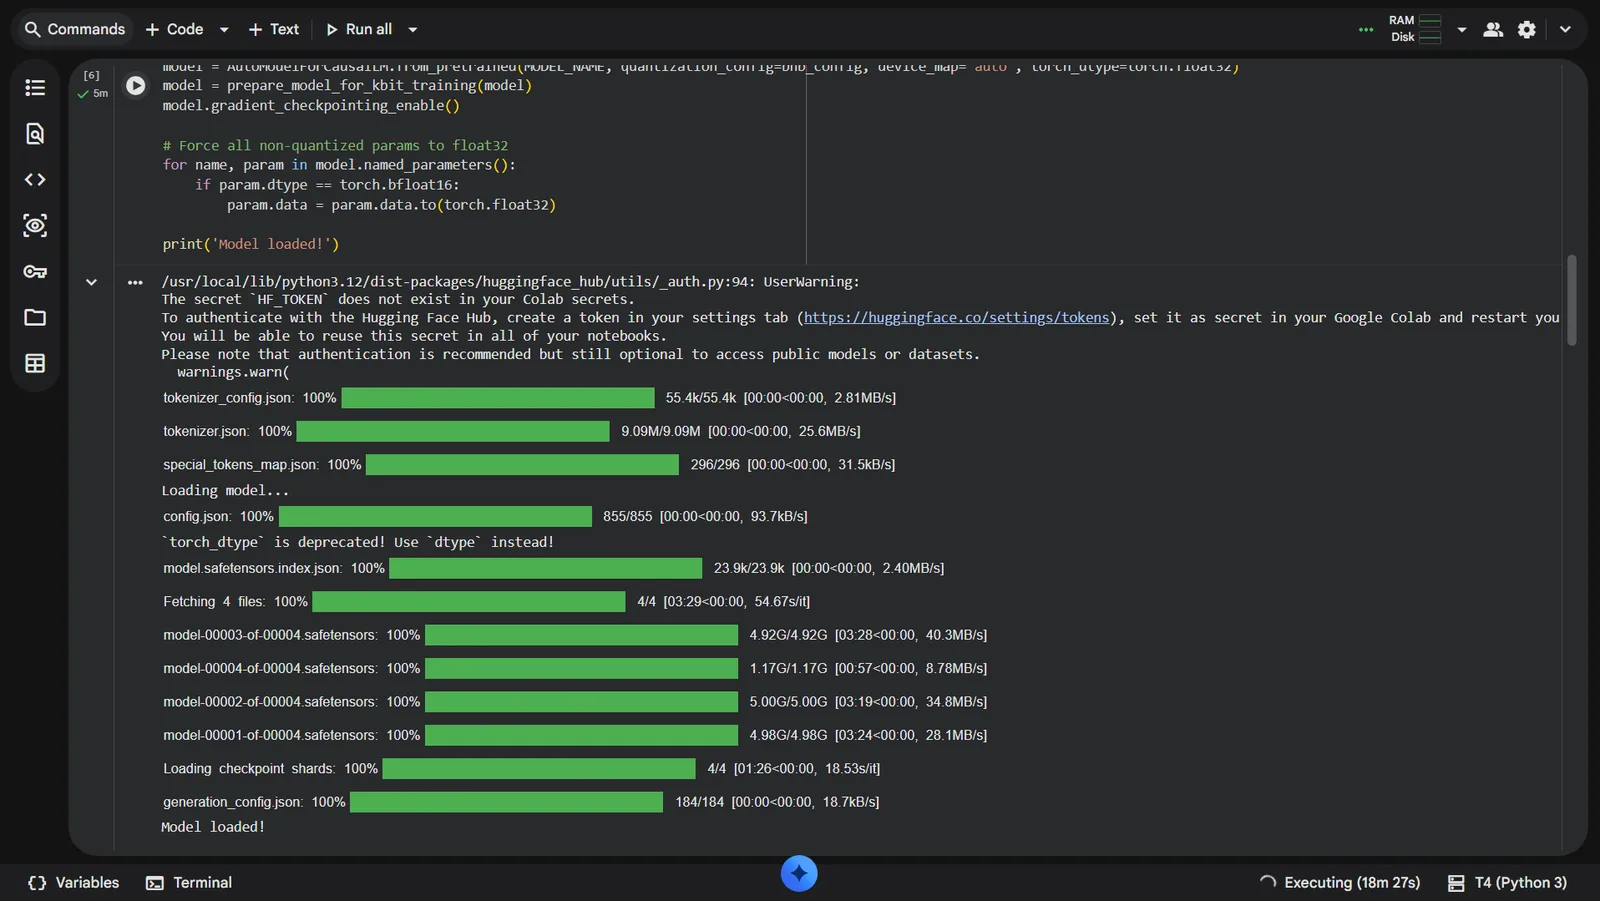Open the Terminal panel
Image resolution: width=1600 pixels, height=901 pixels.
click(x=189, y=883)
